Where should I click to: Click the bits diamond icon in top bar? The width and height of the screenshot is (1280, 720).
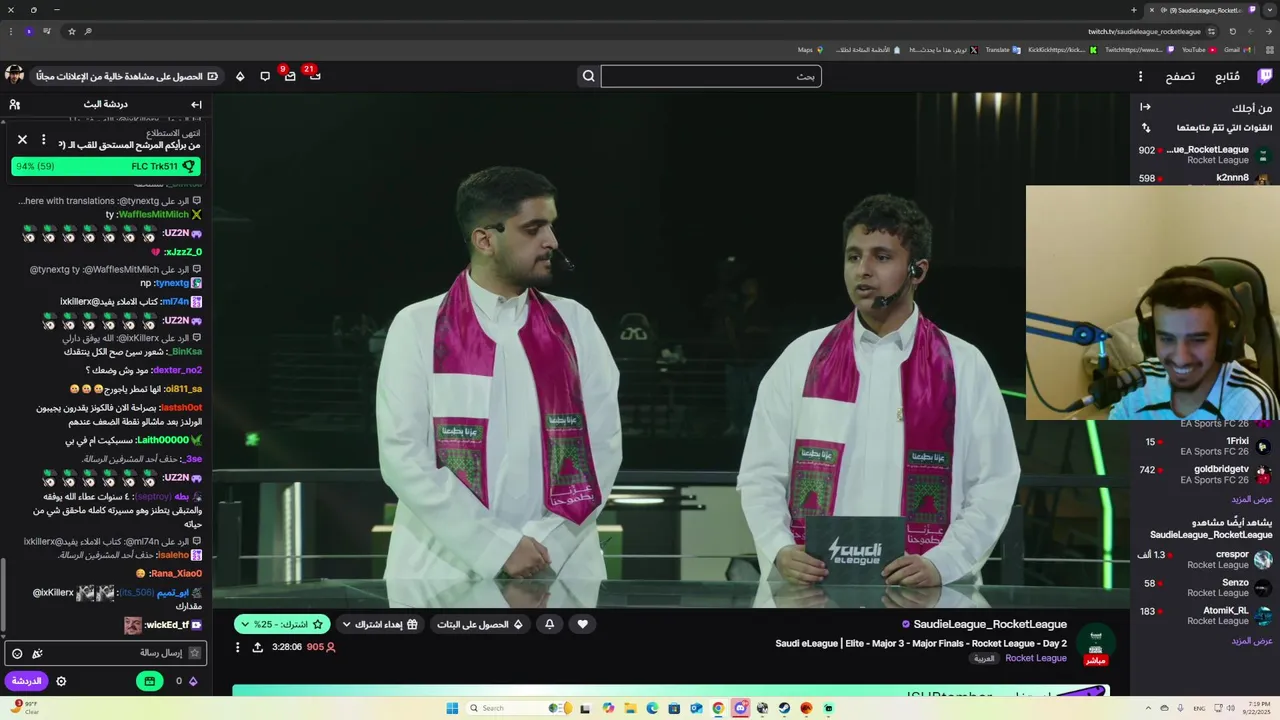click(240, 76)
